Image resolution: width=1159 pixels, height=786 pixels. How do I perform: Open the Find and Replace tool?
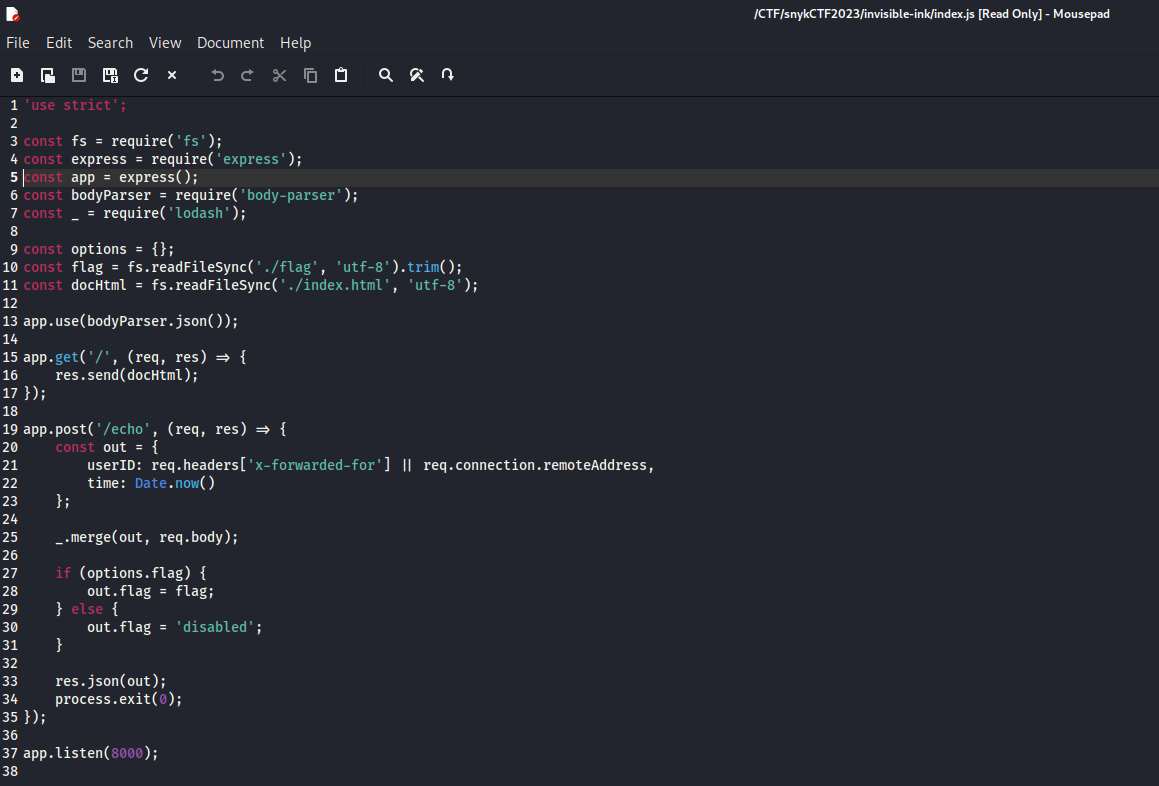(x=417, y=75)
